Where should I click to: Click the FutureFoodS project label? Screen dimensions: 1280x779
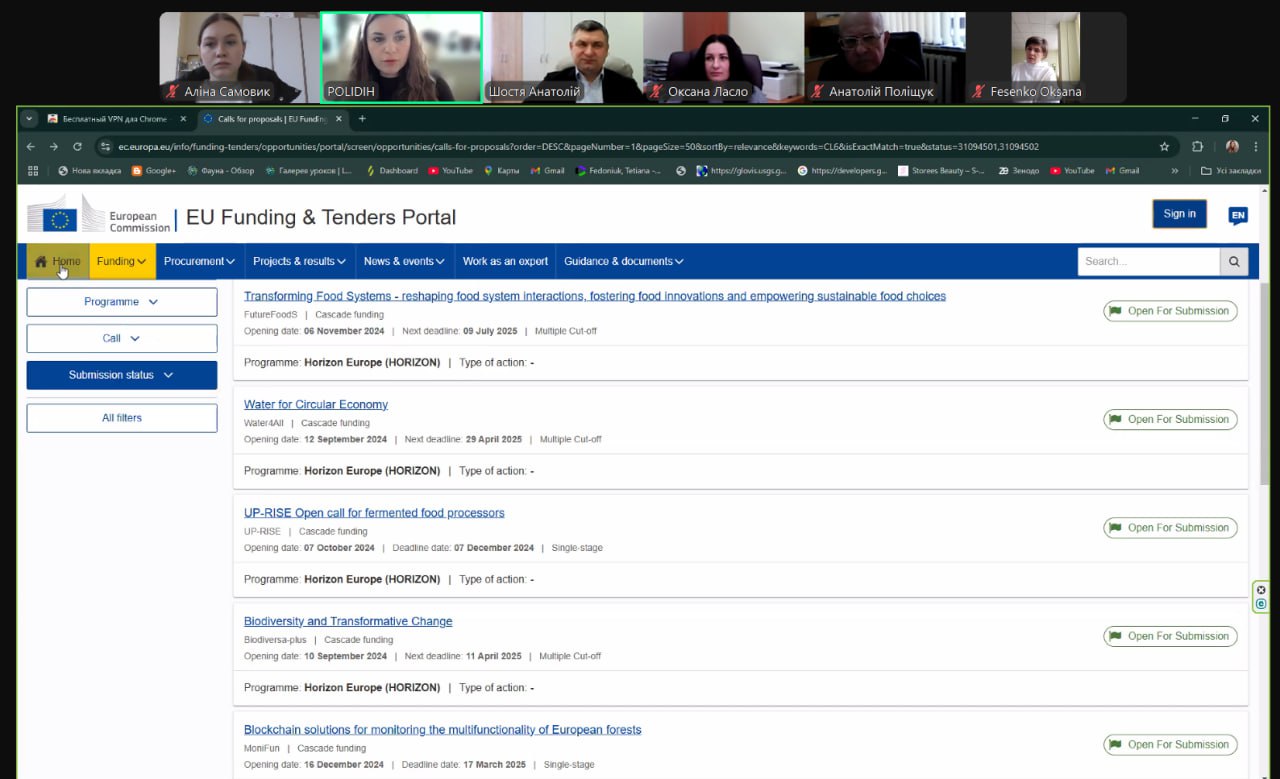click(x=271, y=314)
